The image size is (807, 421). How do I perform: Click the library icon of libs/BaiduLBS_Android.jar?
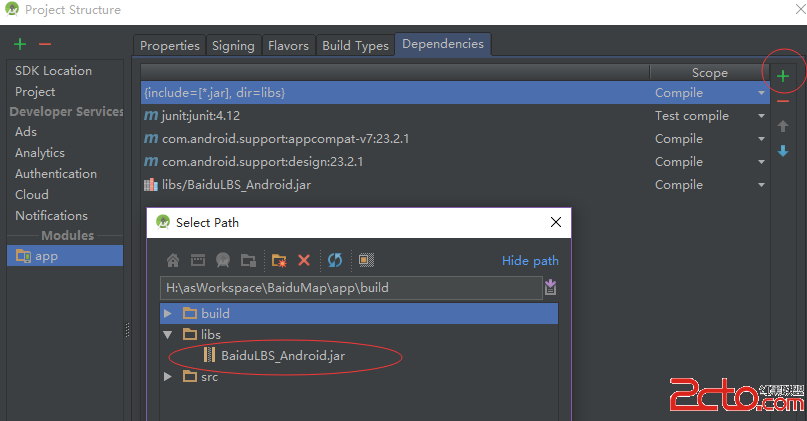click(x=150, y=185)
